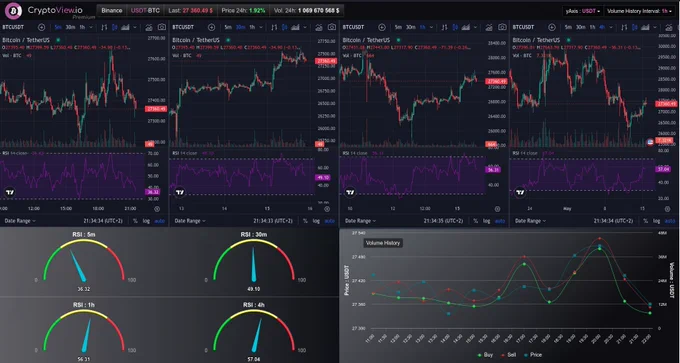
Task: Toggle log scale in fourth chart
Action: (x=657, y=221)
